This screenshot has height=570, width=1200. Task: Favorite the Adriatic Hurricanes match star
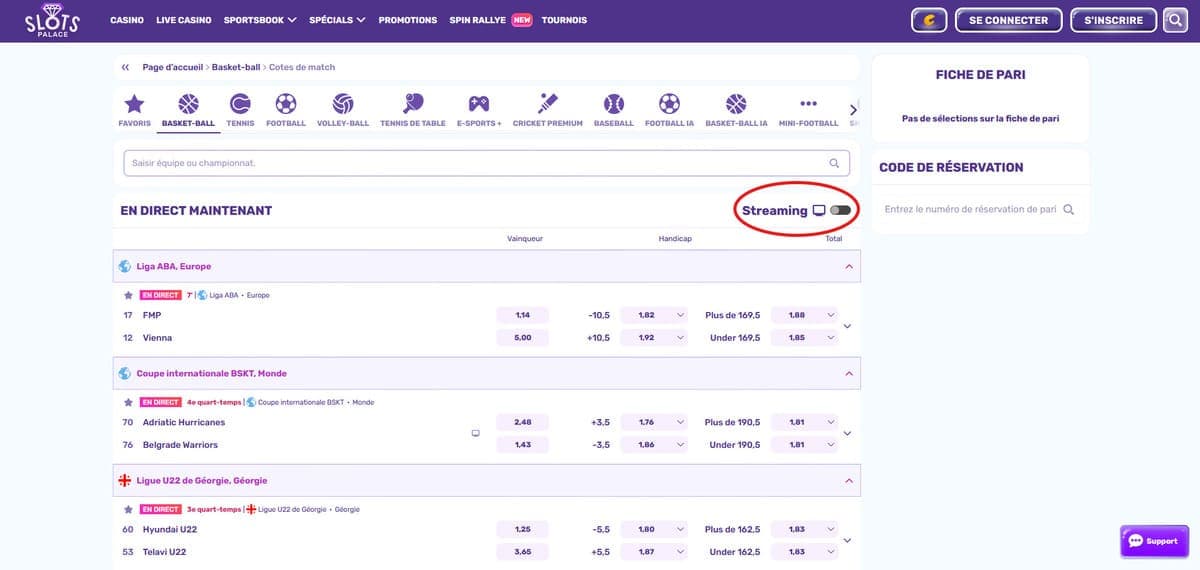128,402
